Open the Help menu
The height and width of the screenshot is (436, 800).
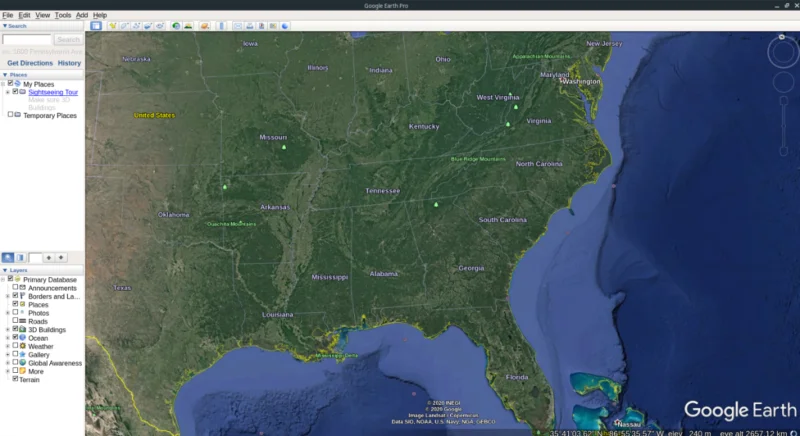coord(100,15)
